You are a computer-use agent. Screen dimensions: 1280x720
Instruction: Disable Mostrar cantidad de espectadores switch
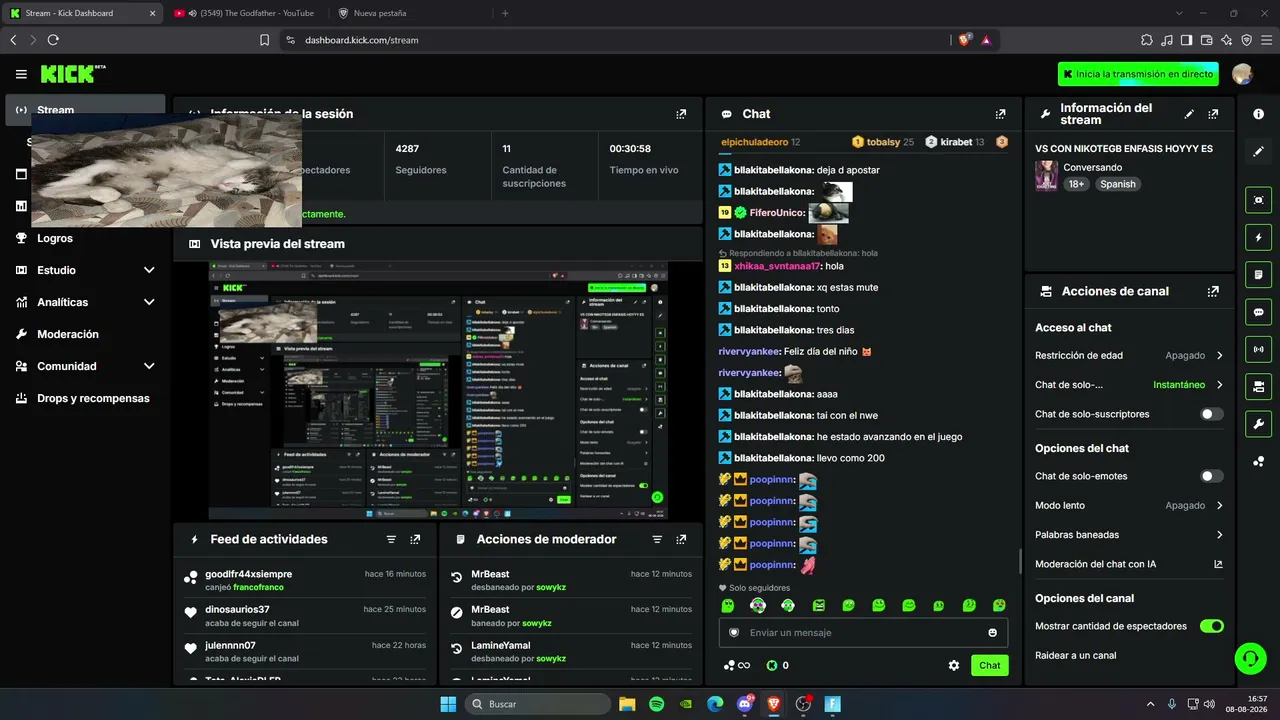pos(1212,626)
